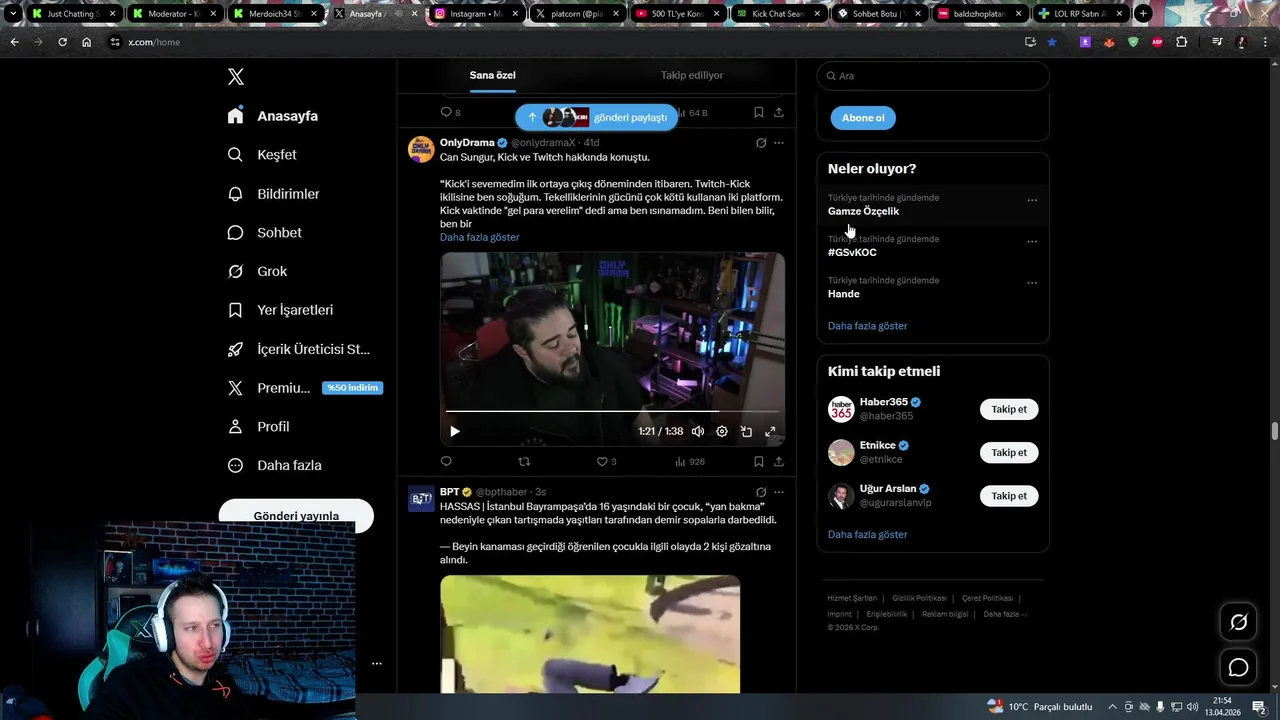
Task: Open Profil page
Action: 258,426
